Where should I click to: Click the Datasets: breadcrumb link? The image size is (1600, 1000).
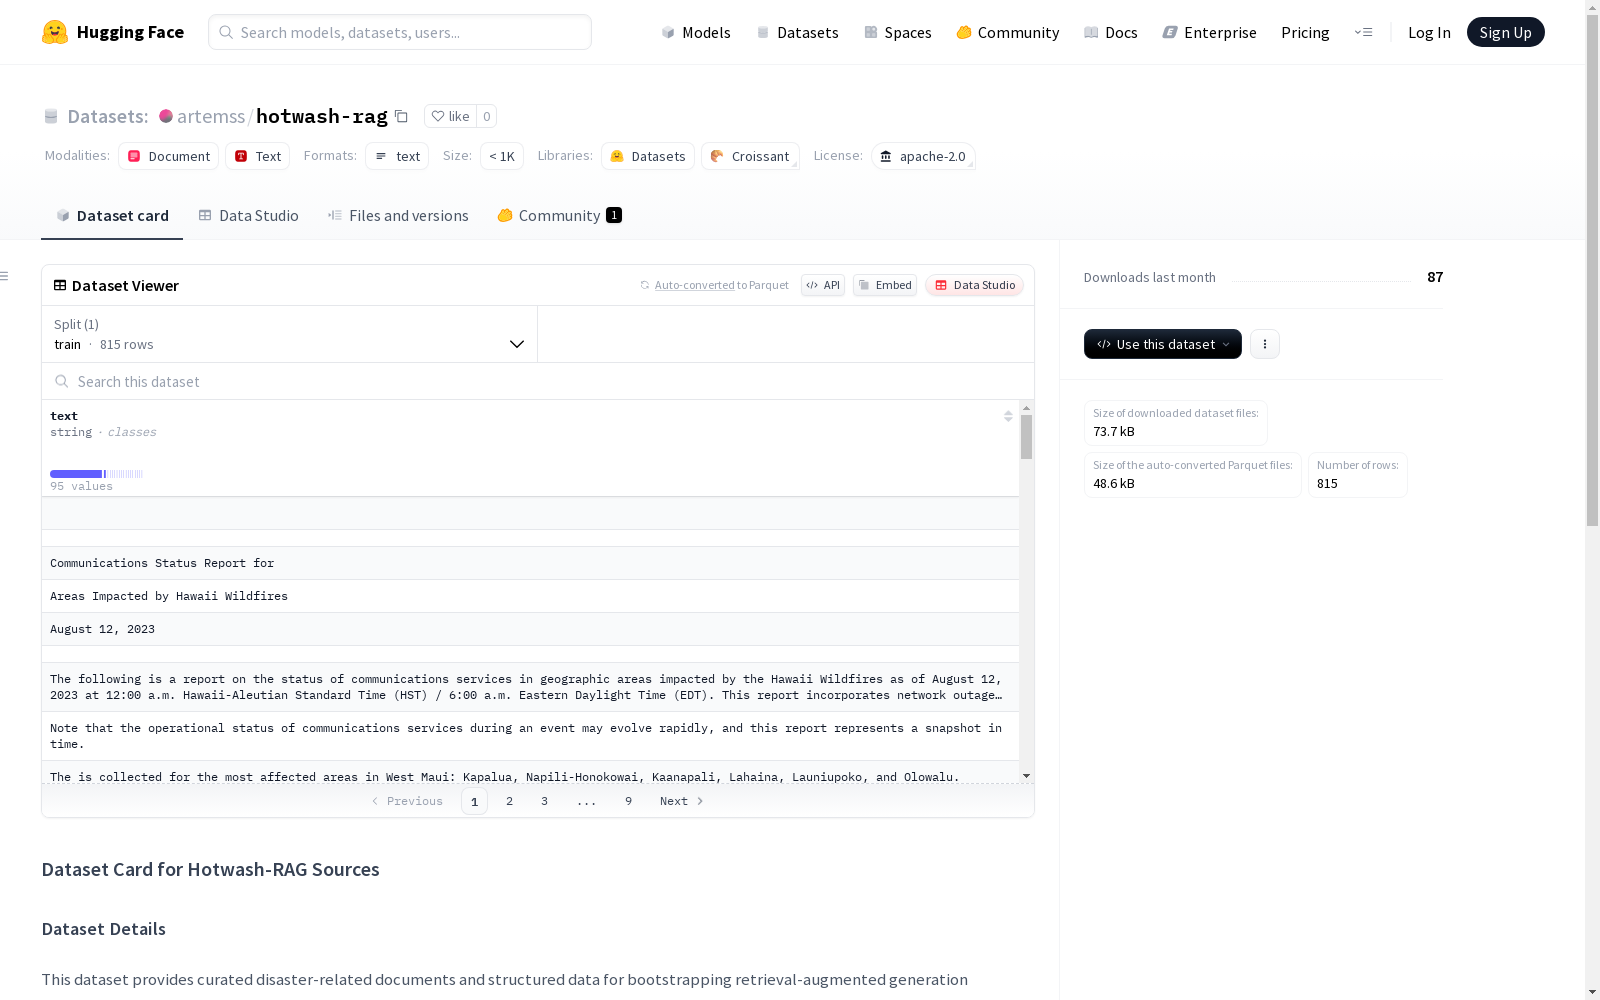[x=108, y=116]
